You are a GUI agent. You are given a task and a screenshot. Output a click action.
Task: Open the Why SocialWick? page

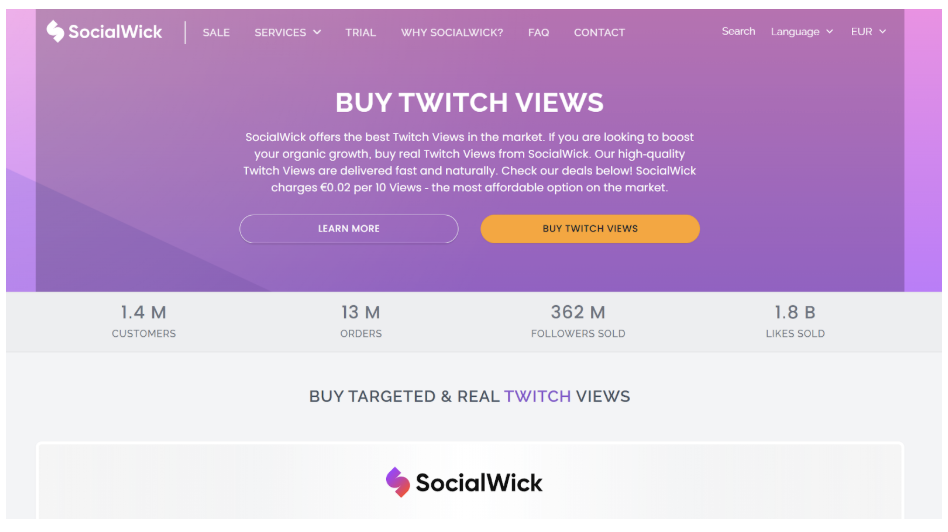(x=452, y=33)
